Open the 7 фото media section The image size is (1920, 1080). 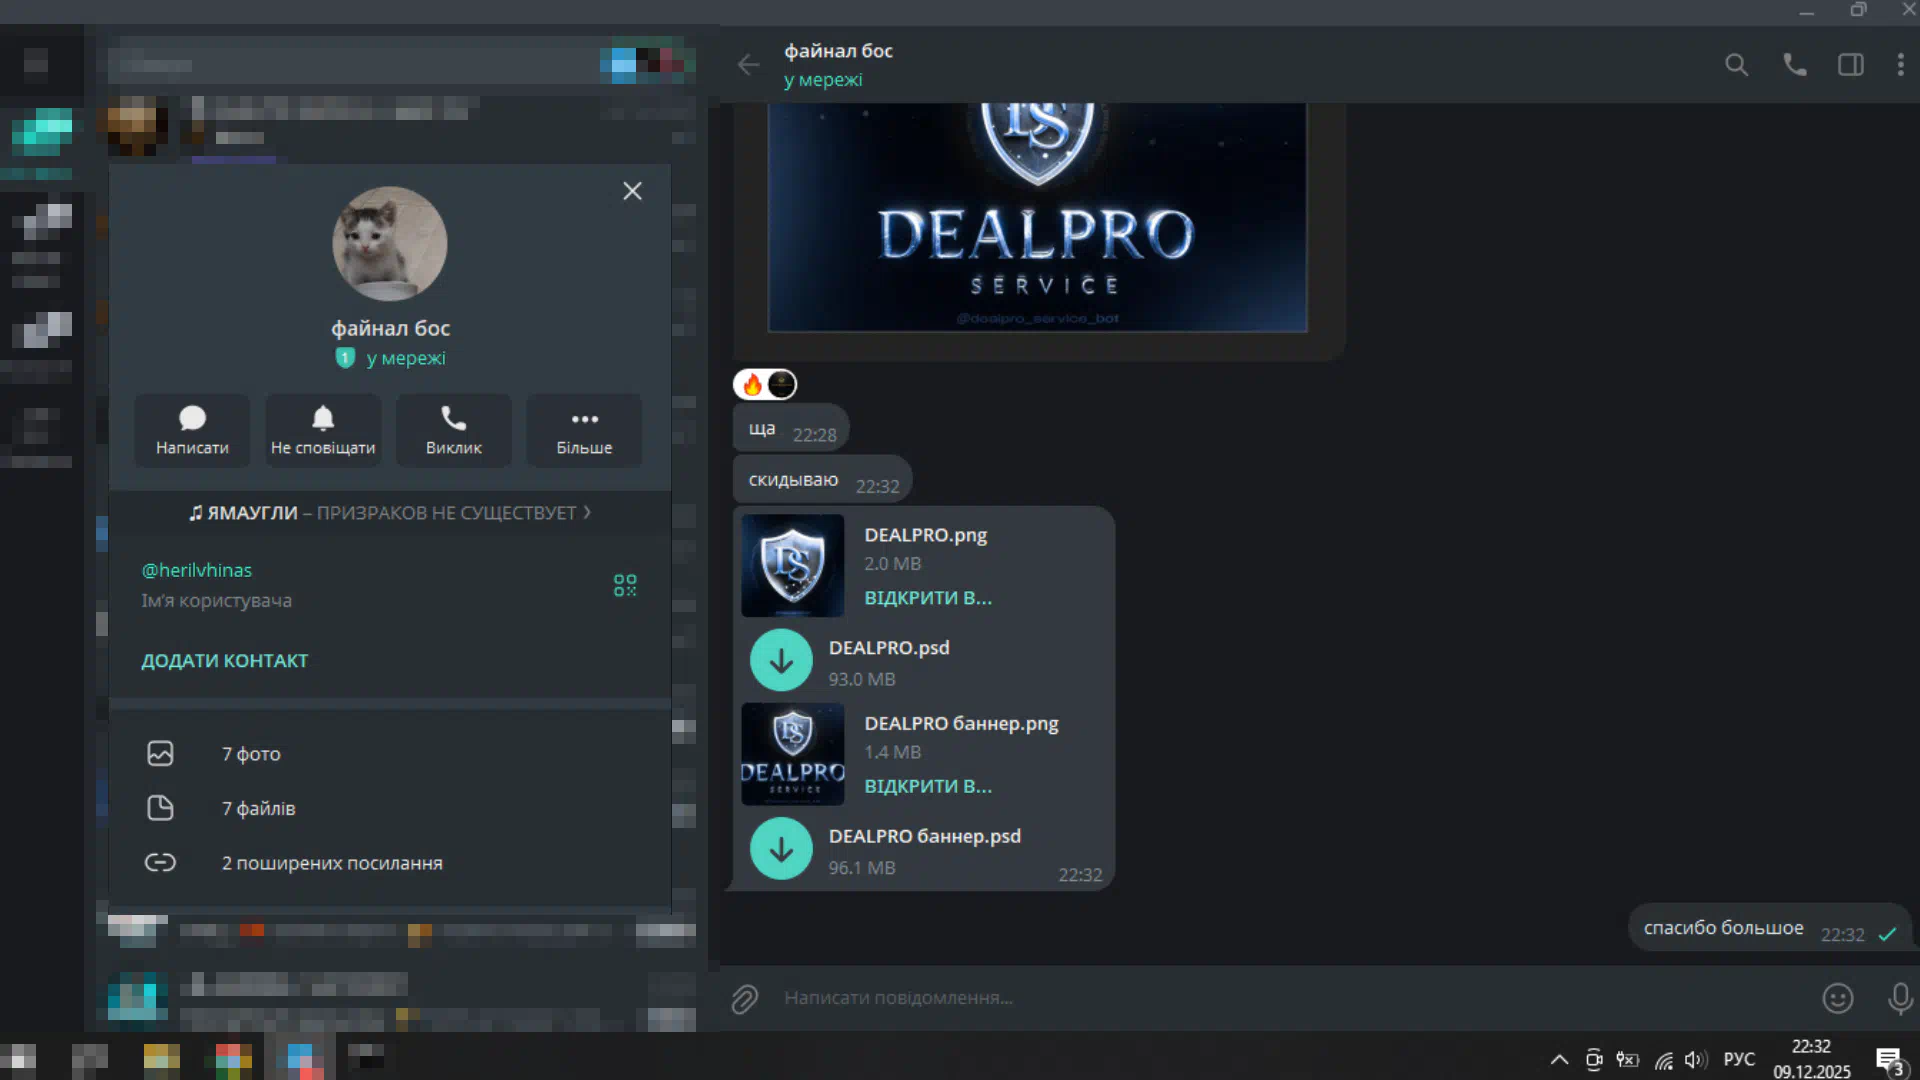click(x=250, y=754)
